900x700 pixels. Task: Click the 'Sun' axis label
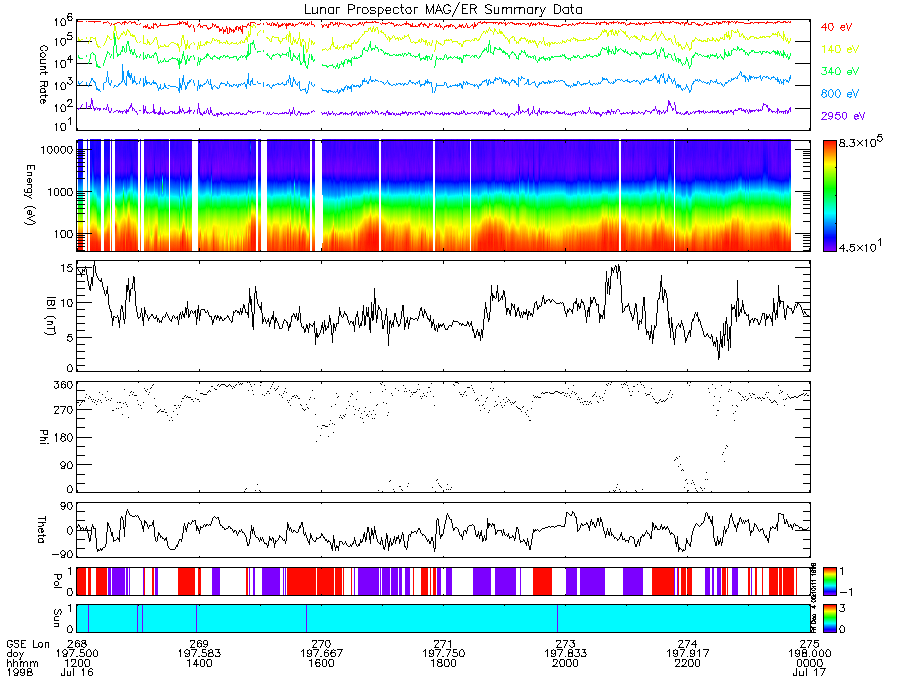coord(57,618)
